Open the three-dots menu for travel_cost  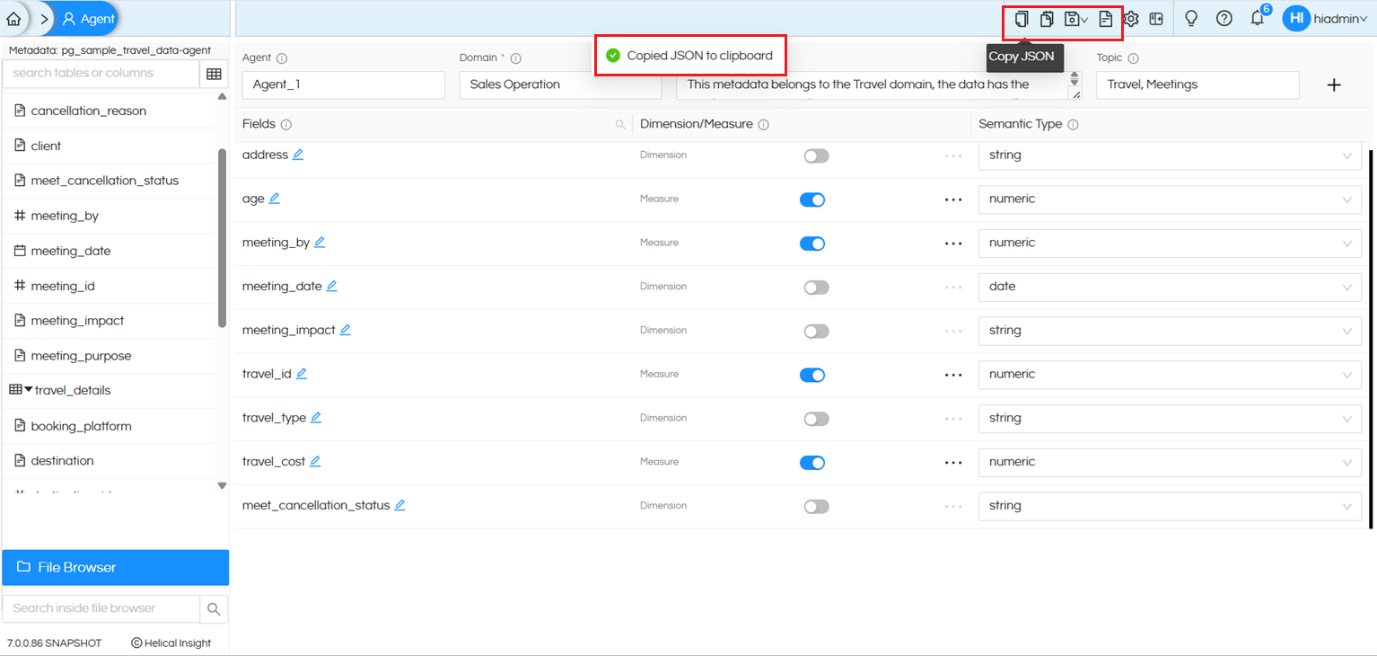(x=953, y=463)
